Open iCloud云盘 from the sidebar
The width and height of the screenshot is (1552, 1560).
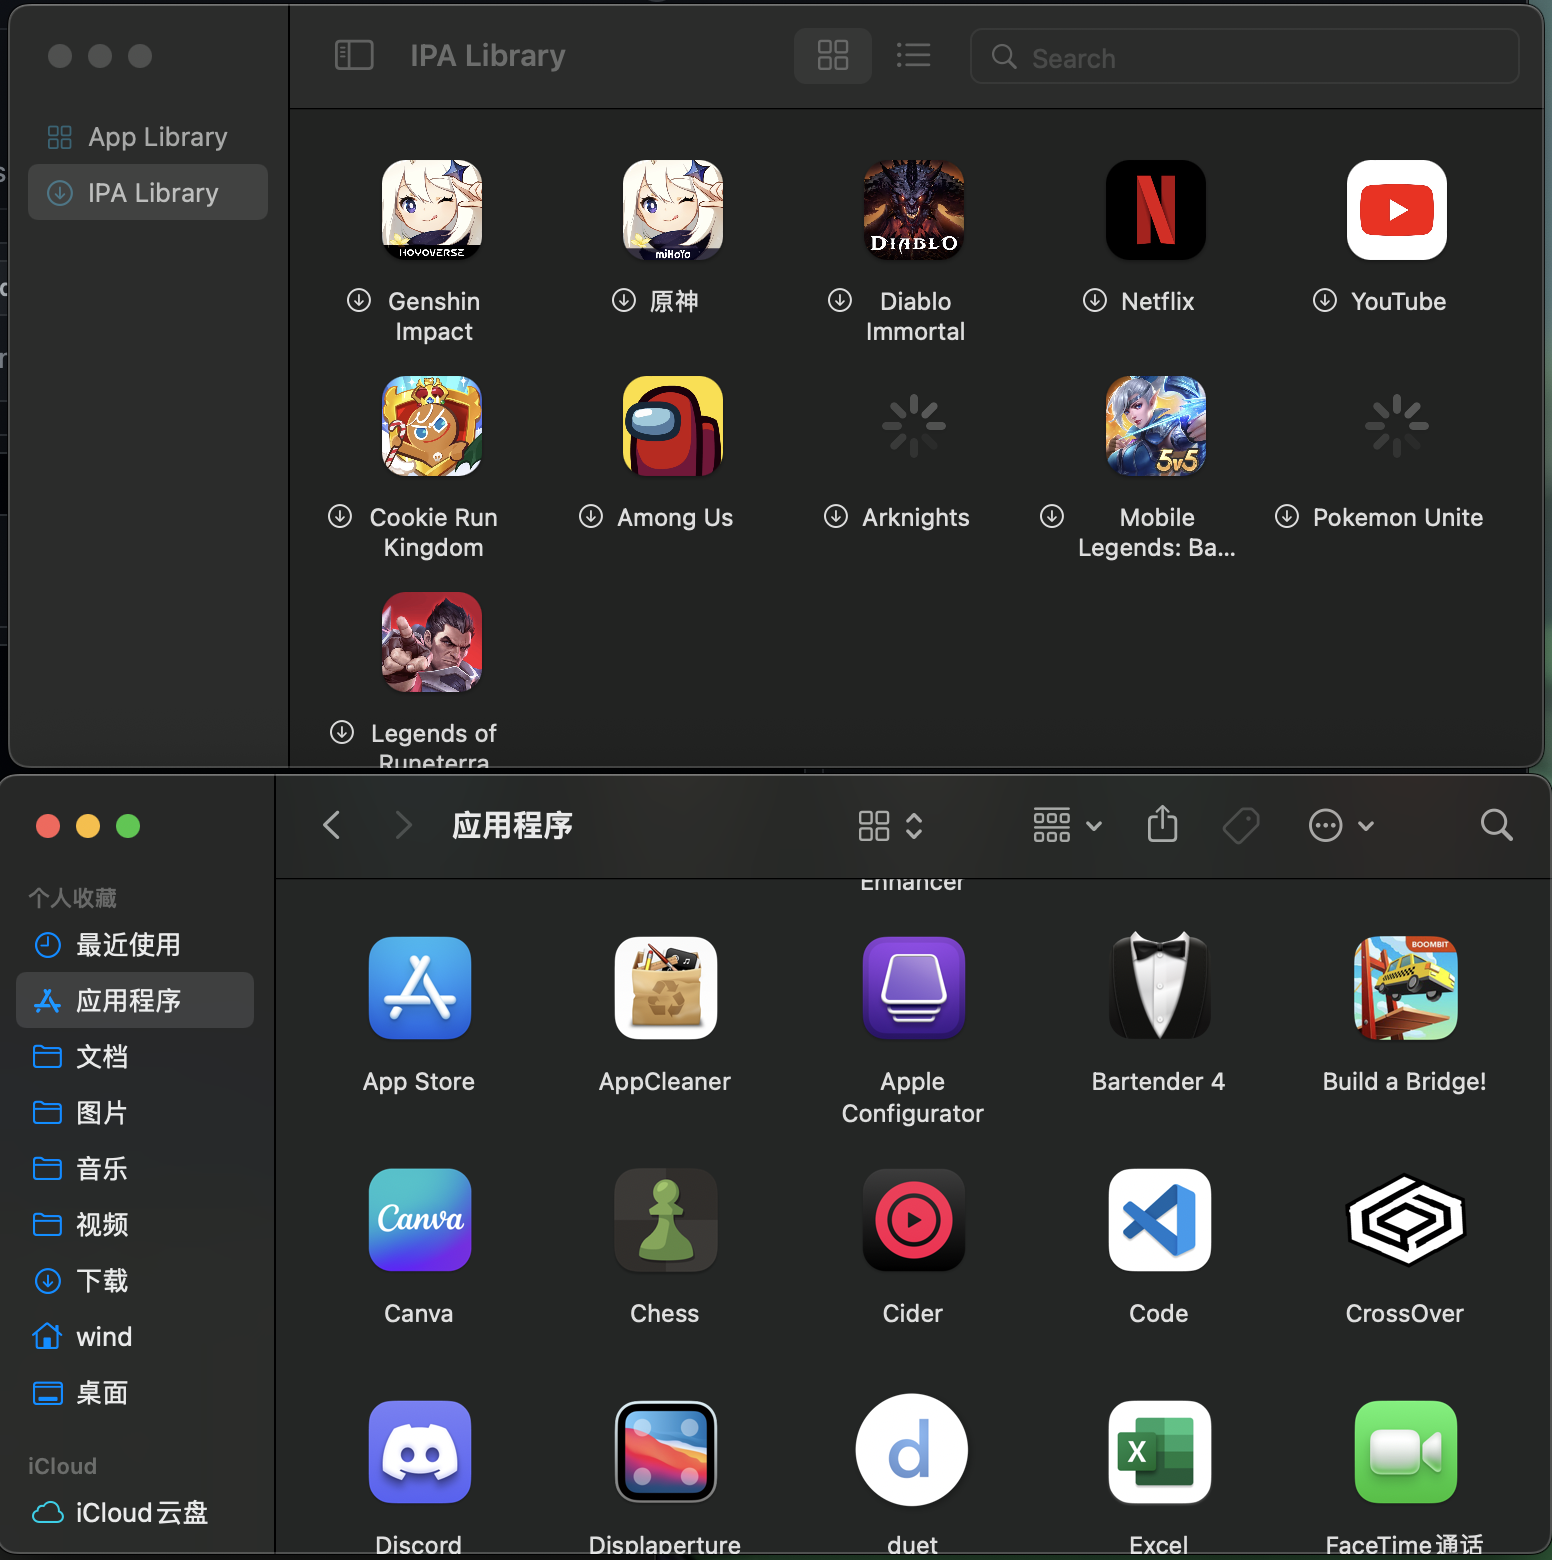[140, 1513]
